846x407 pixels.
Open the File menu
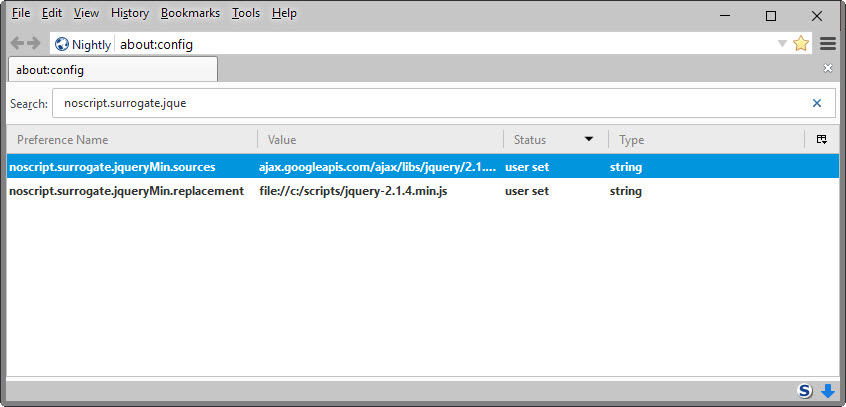21,13
